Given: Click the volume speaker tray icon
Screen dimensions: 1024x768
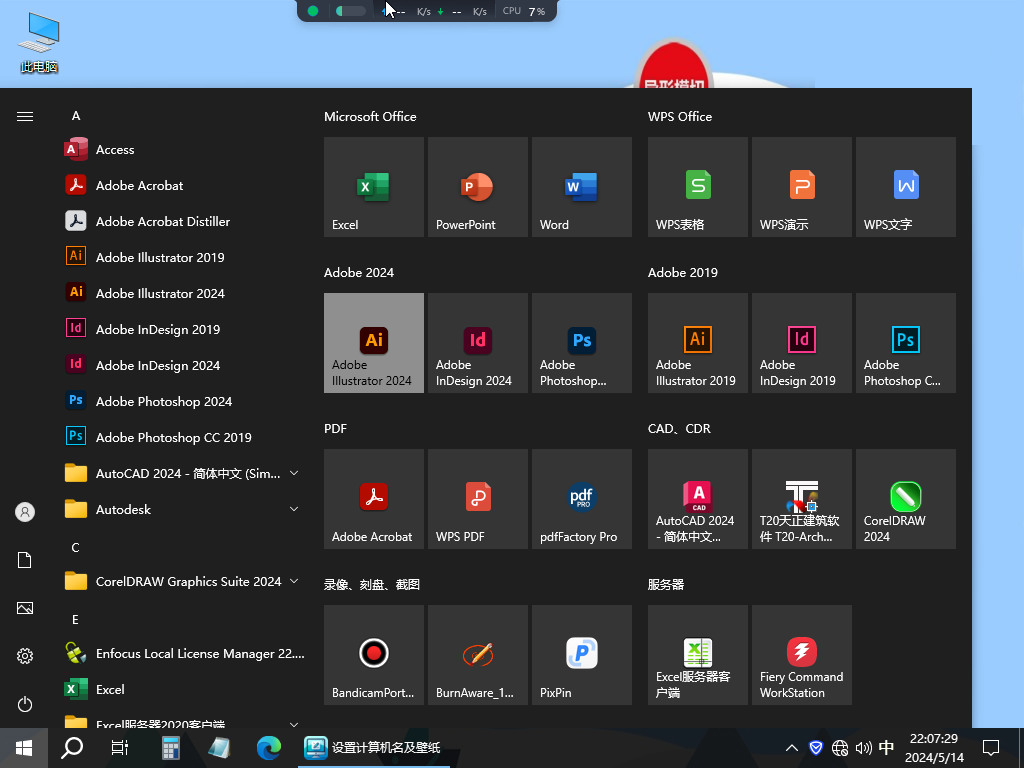Looking at the screenshot, I should (x=863, y=748).
